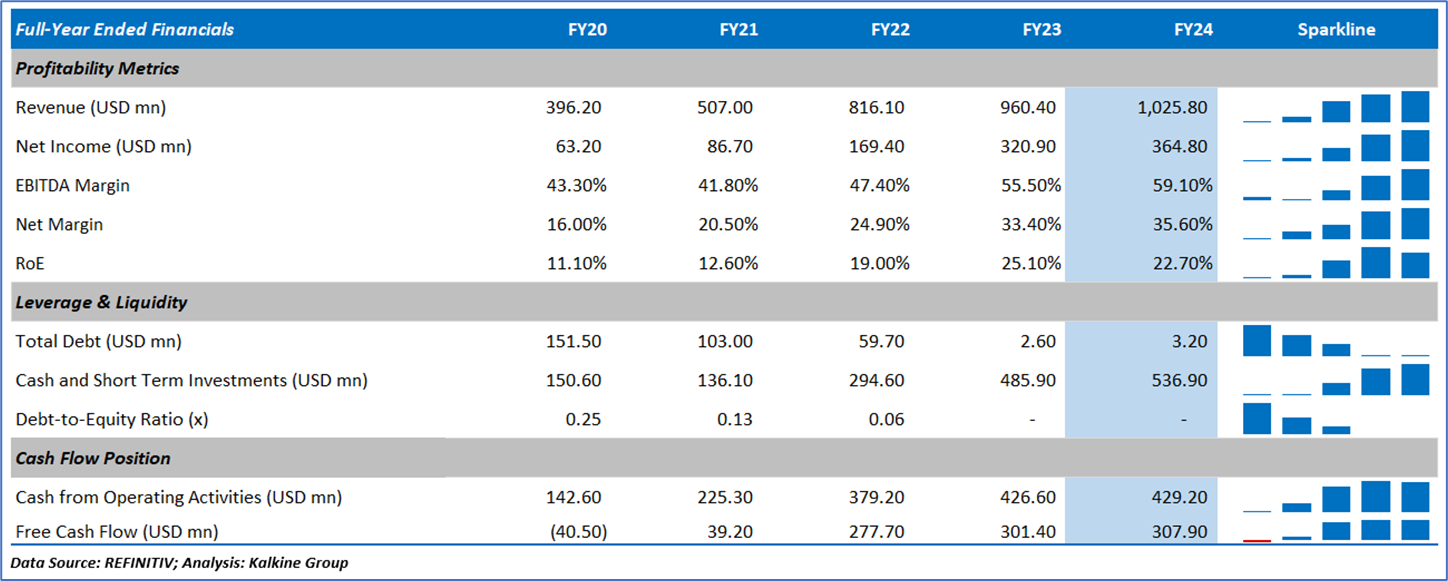Select the EBITDA Margin sparkline

point(1336,185)
